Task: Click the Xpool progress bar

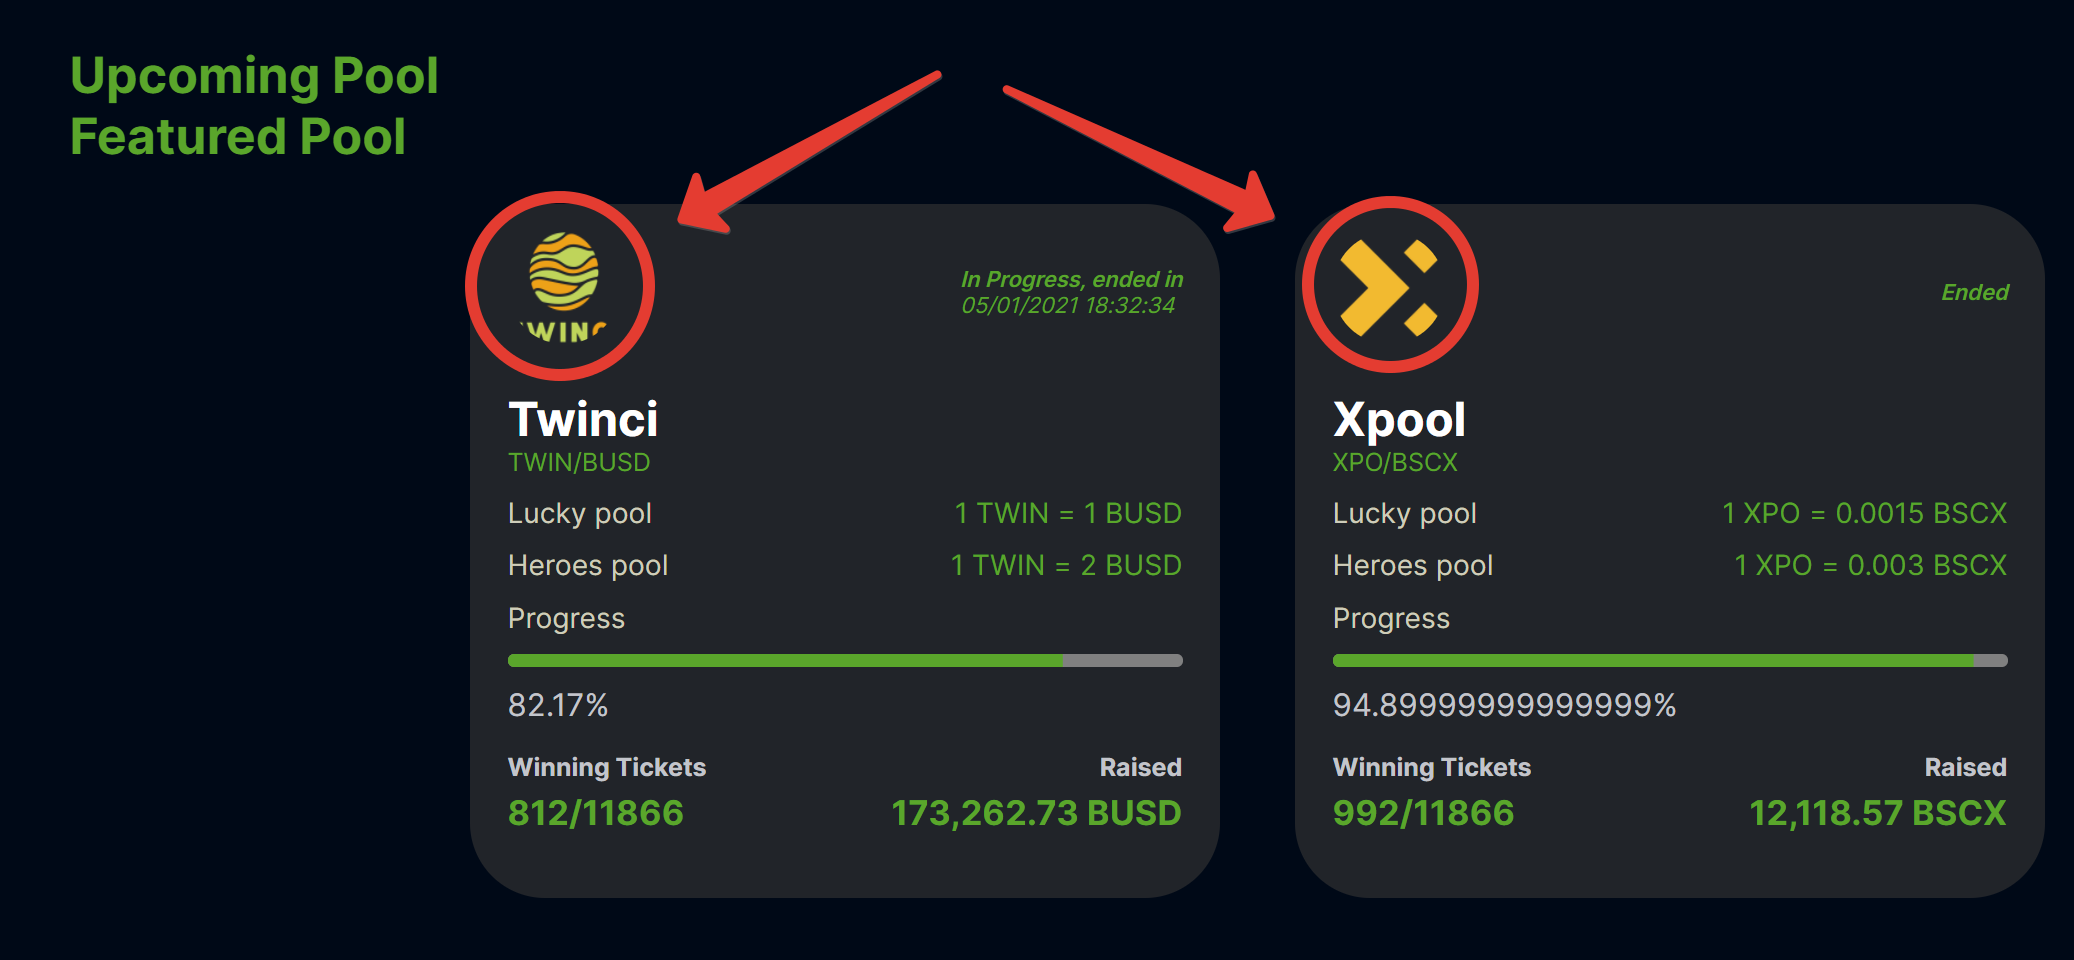Action: click(x=1669, y=660)
